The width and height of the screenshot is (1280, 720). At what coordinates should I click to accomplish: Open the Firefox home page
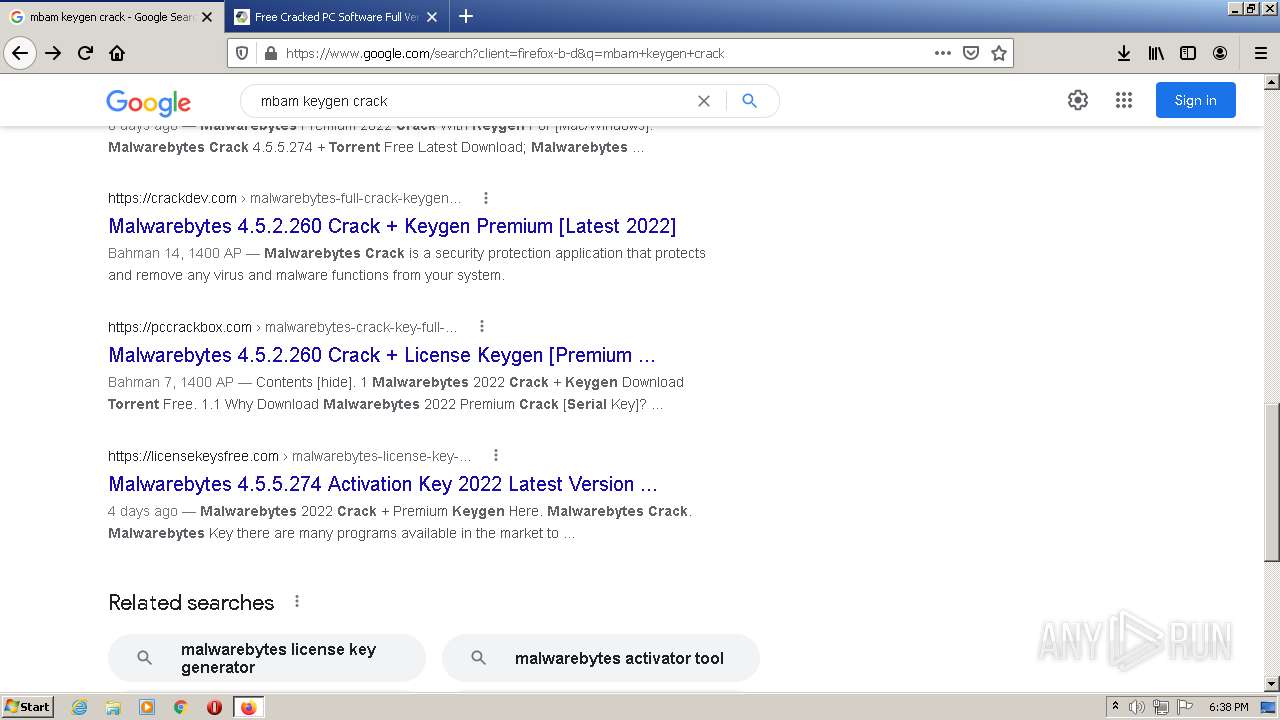(x=117, y=53)
